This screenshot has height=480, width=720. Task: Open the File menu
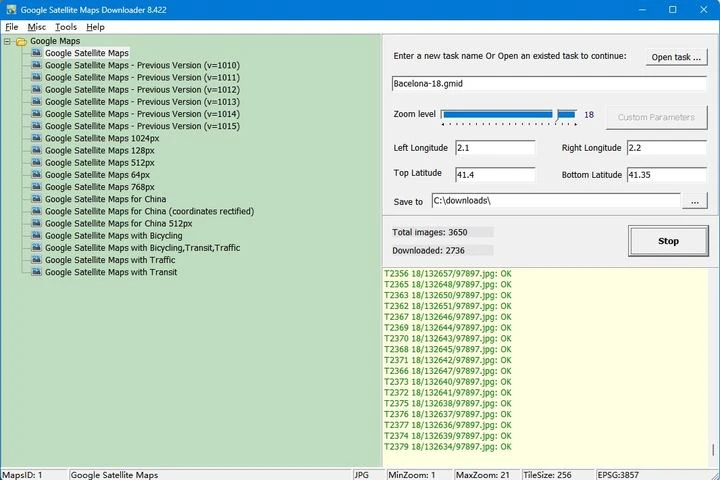[11, 27]
